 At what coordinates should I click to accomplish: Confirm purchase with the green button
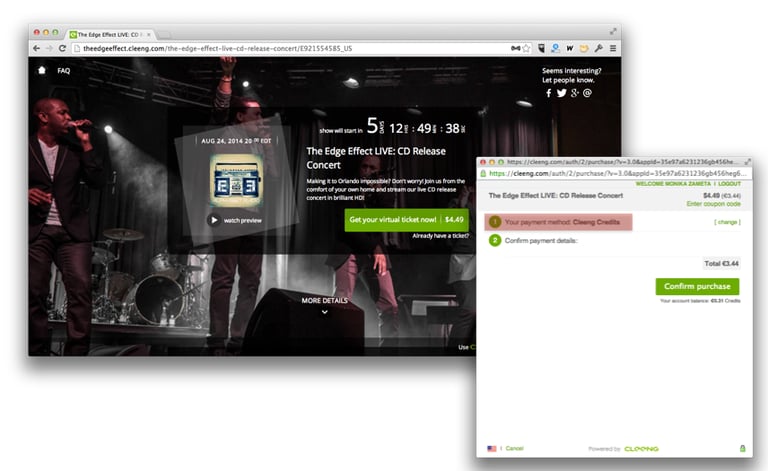(x=697, y=286)
